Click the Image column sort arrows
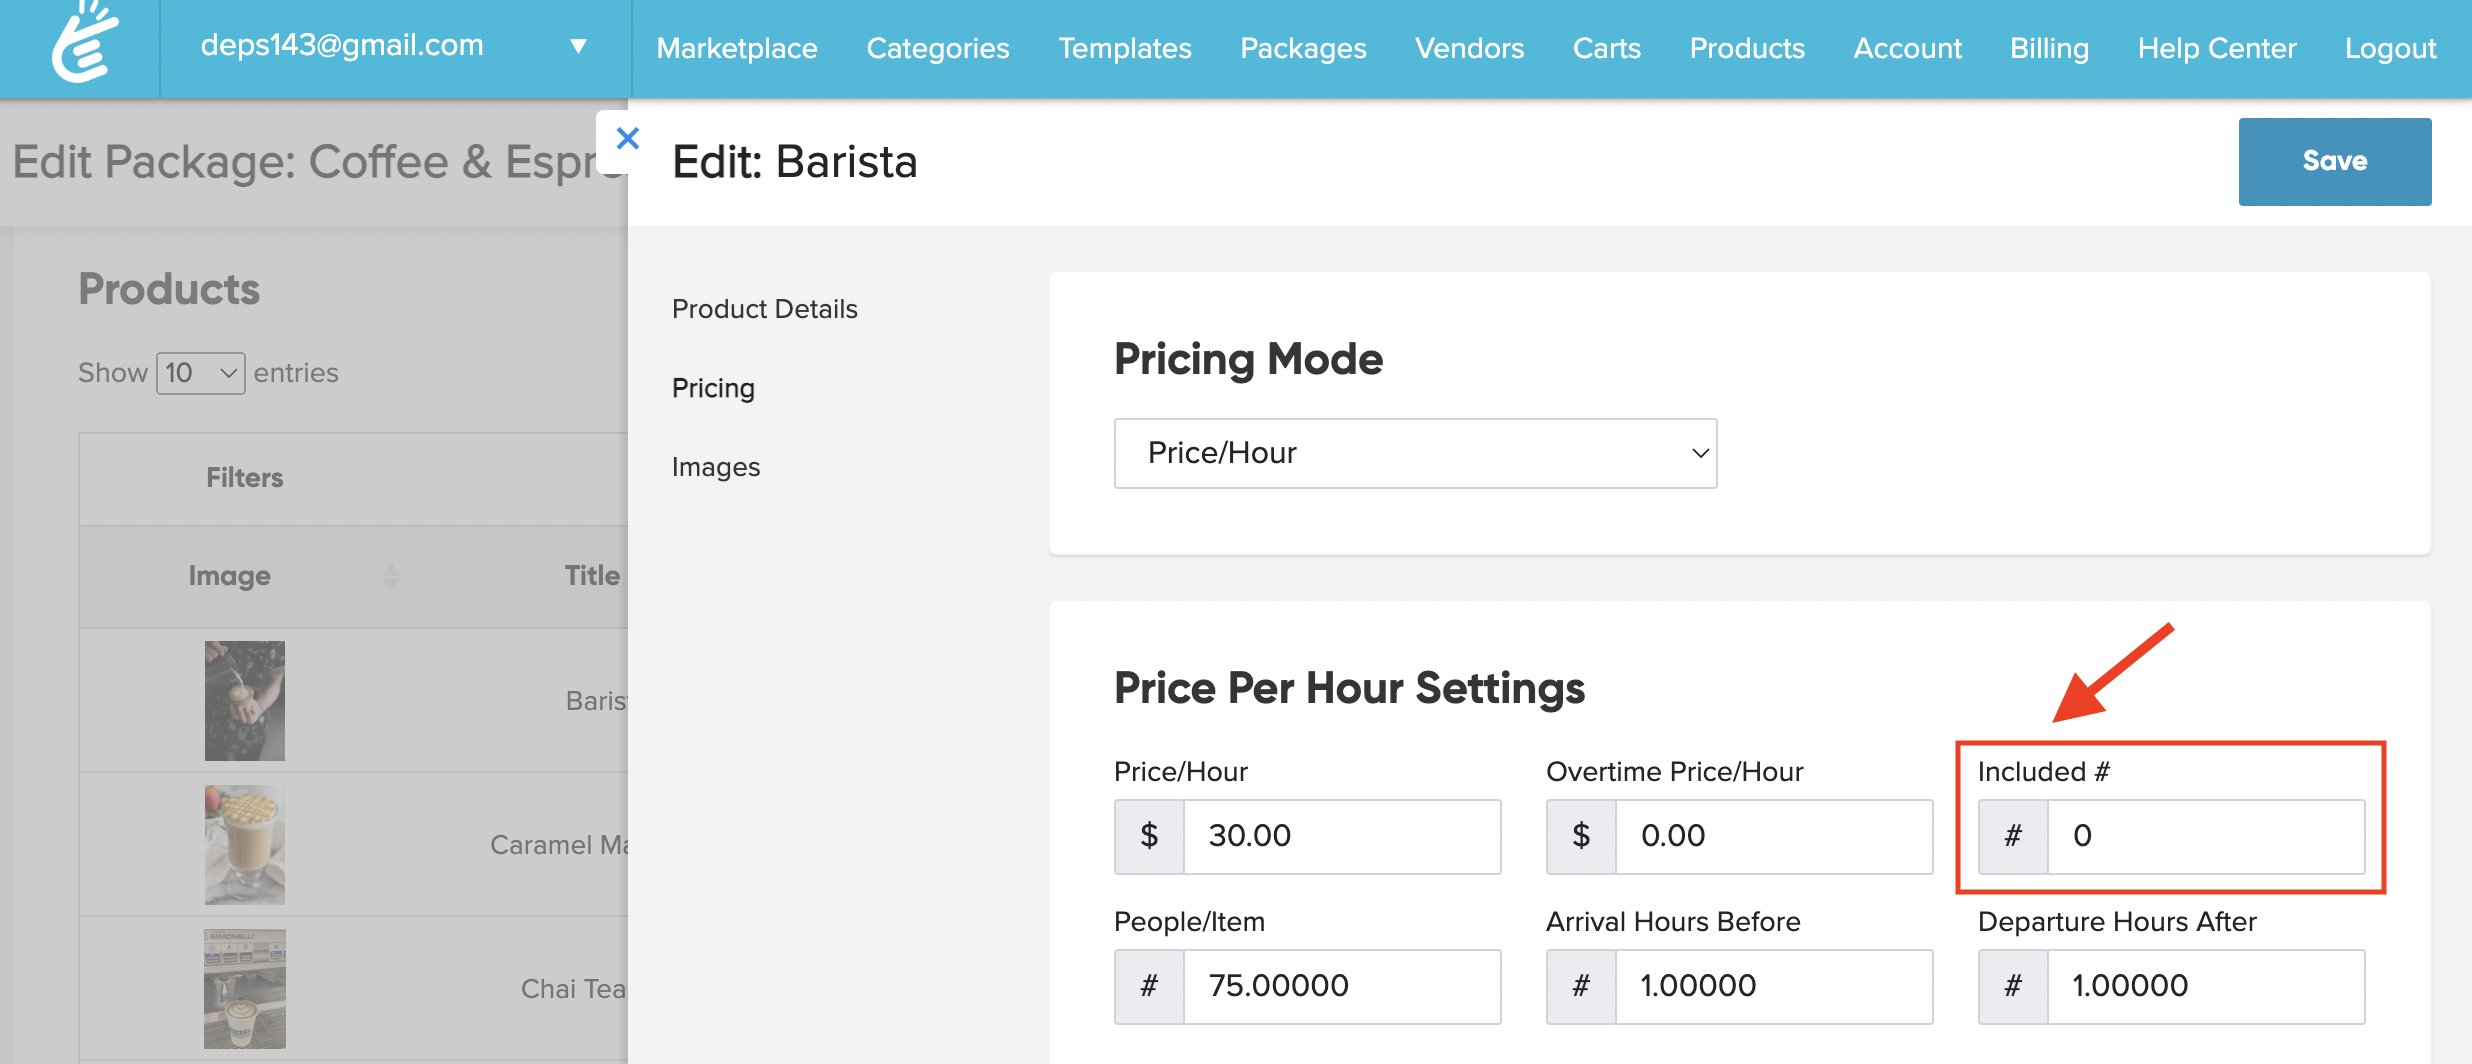2472x1064 pixels. (x=391, y=576)
